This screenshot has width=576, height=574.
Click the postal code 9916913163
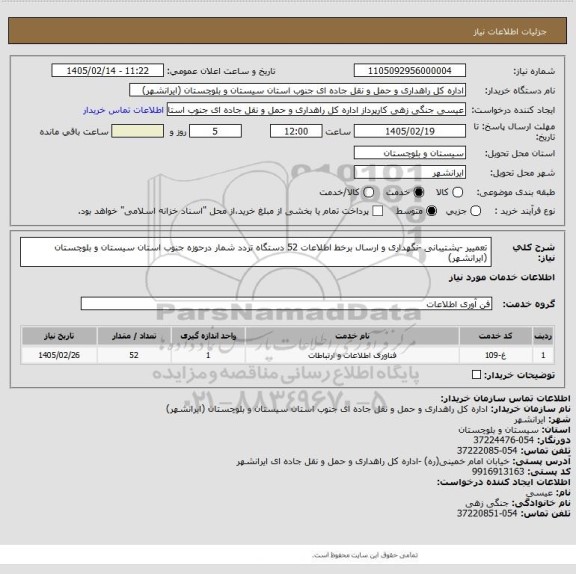[x=498, y=472]
